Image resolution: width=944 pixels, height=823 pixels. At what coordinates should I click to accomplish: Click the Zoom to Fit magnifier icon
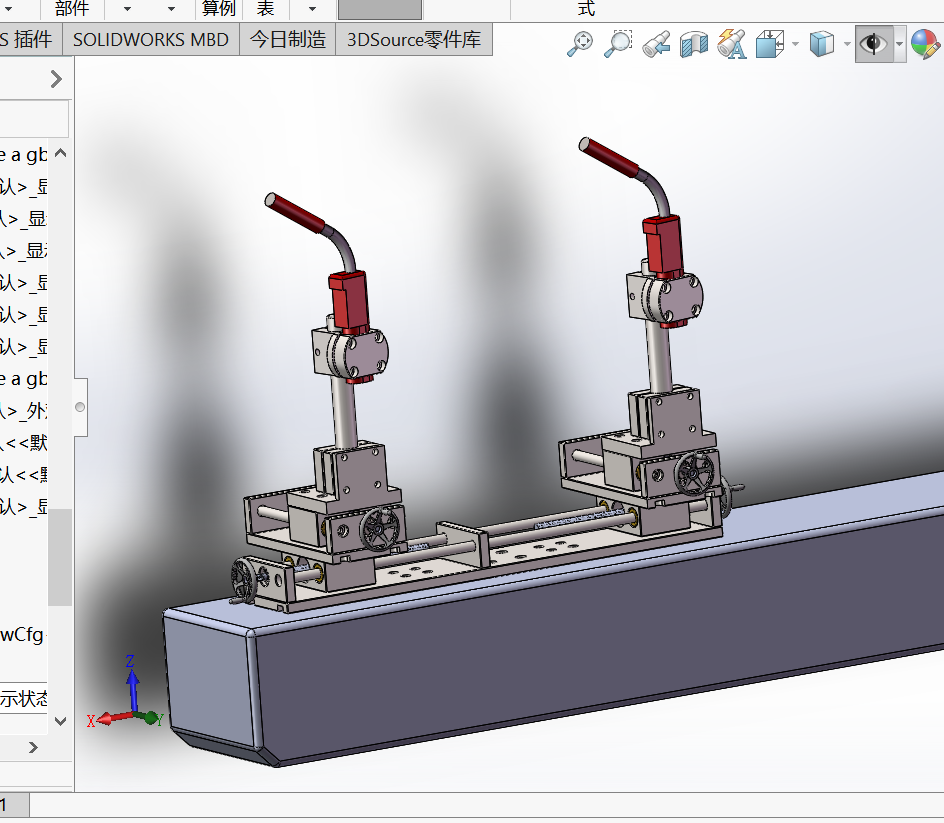[x=580, y=44]
